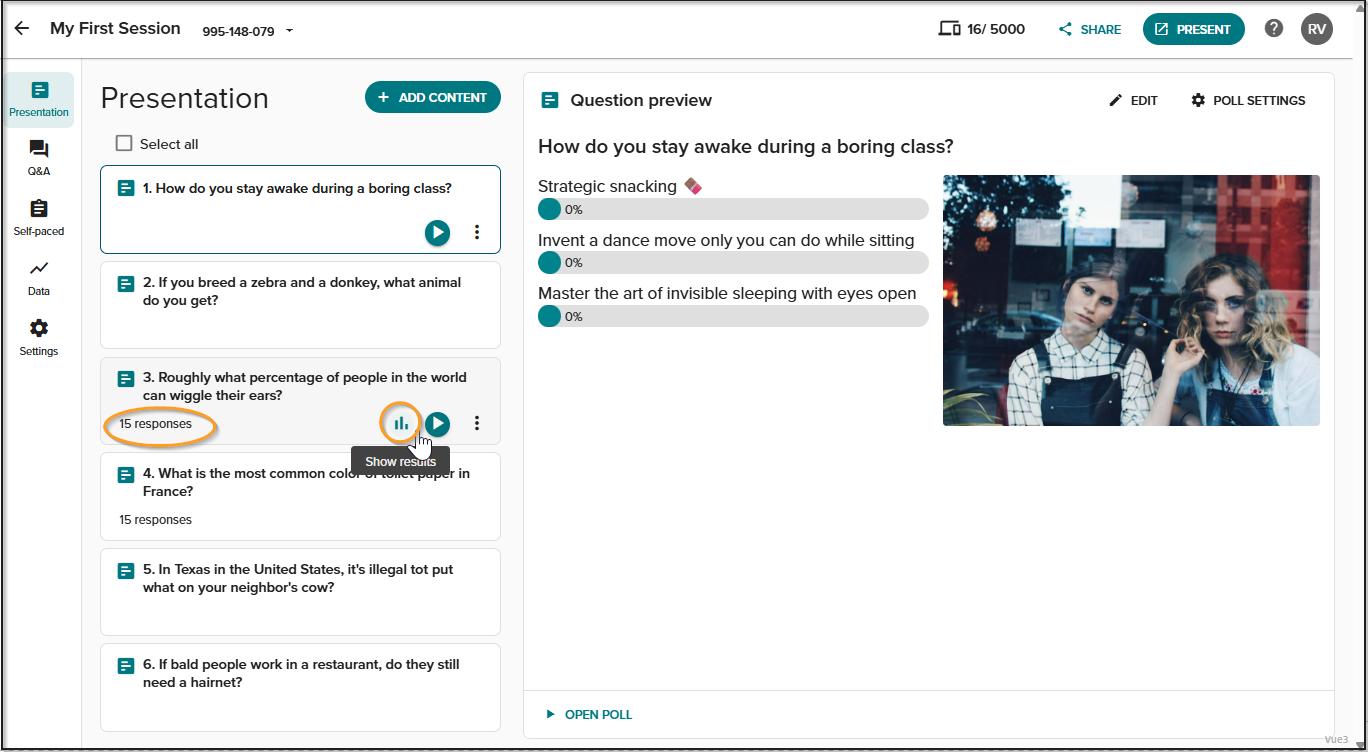
Task: Open the Q&A sidebar section
Action: coord(39,158)
